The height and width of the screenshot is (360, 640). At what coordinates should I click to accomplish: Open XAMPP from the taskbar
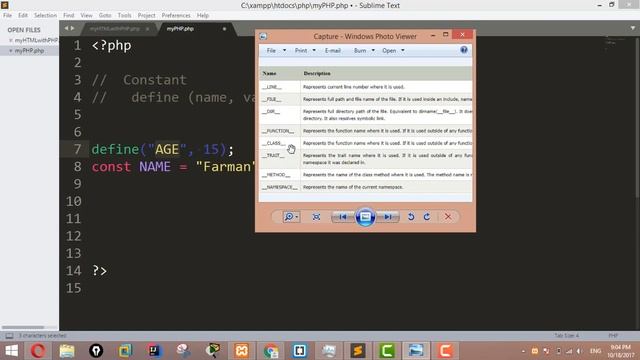point(242,351)
